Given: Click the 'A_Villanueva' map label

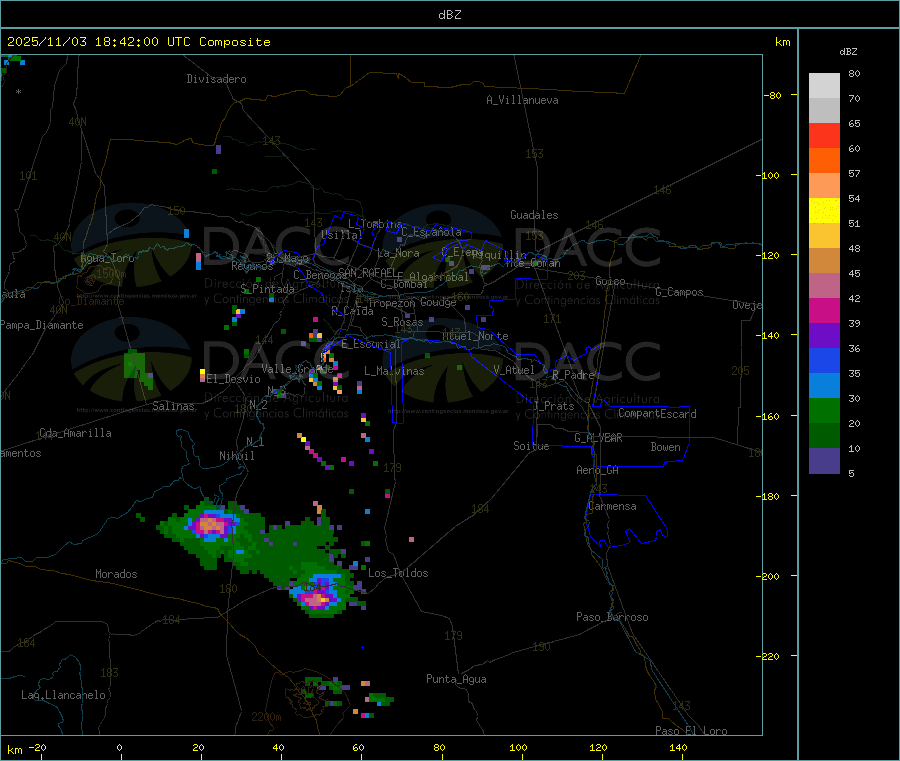Looking at the screenshot, I should 522,100.
